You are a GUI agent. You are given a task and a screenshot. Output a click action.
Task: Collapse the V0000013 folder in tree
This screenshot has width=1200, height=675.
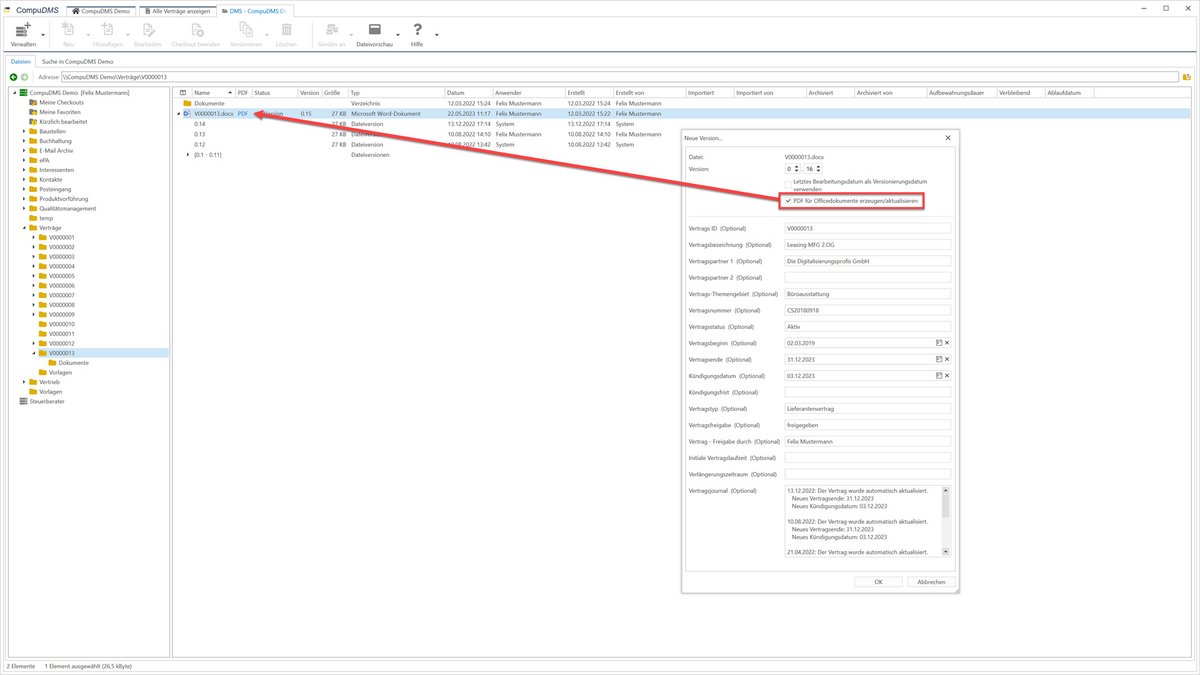click(34, 353)
